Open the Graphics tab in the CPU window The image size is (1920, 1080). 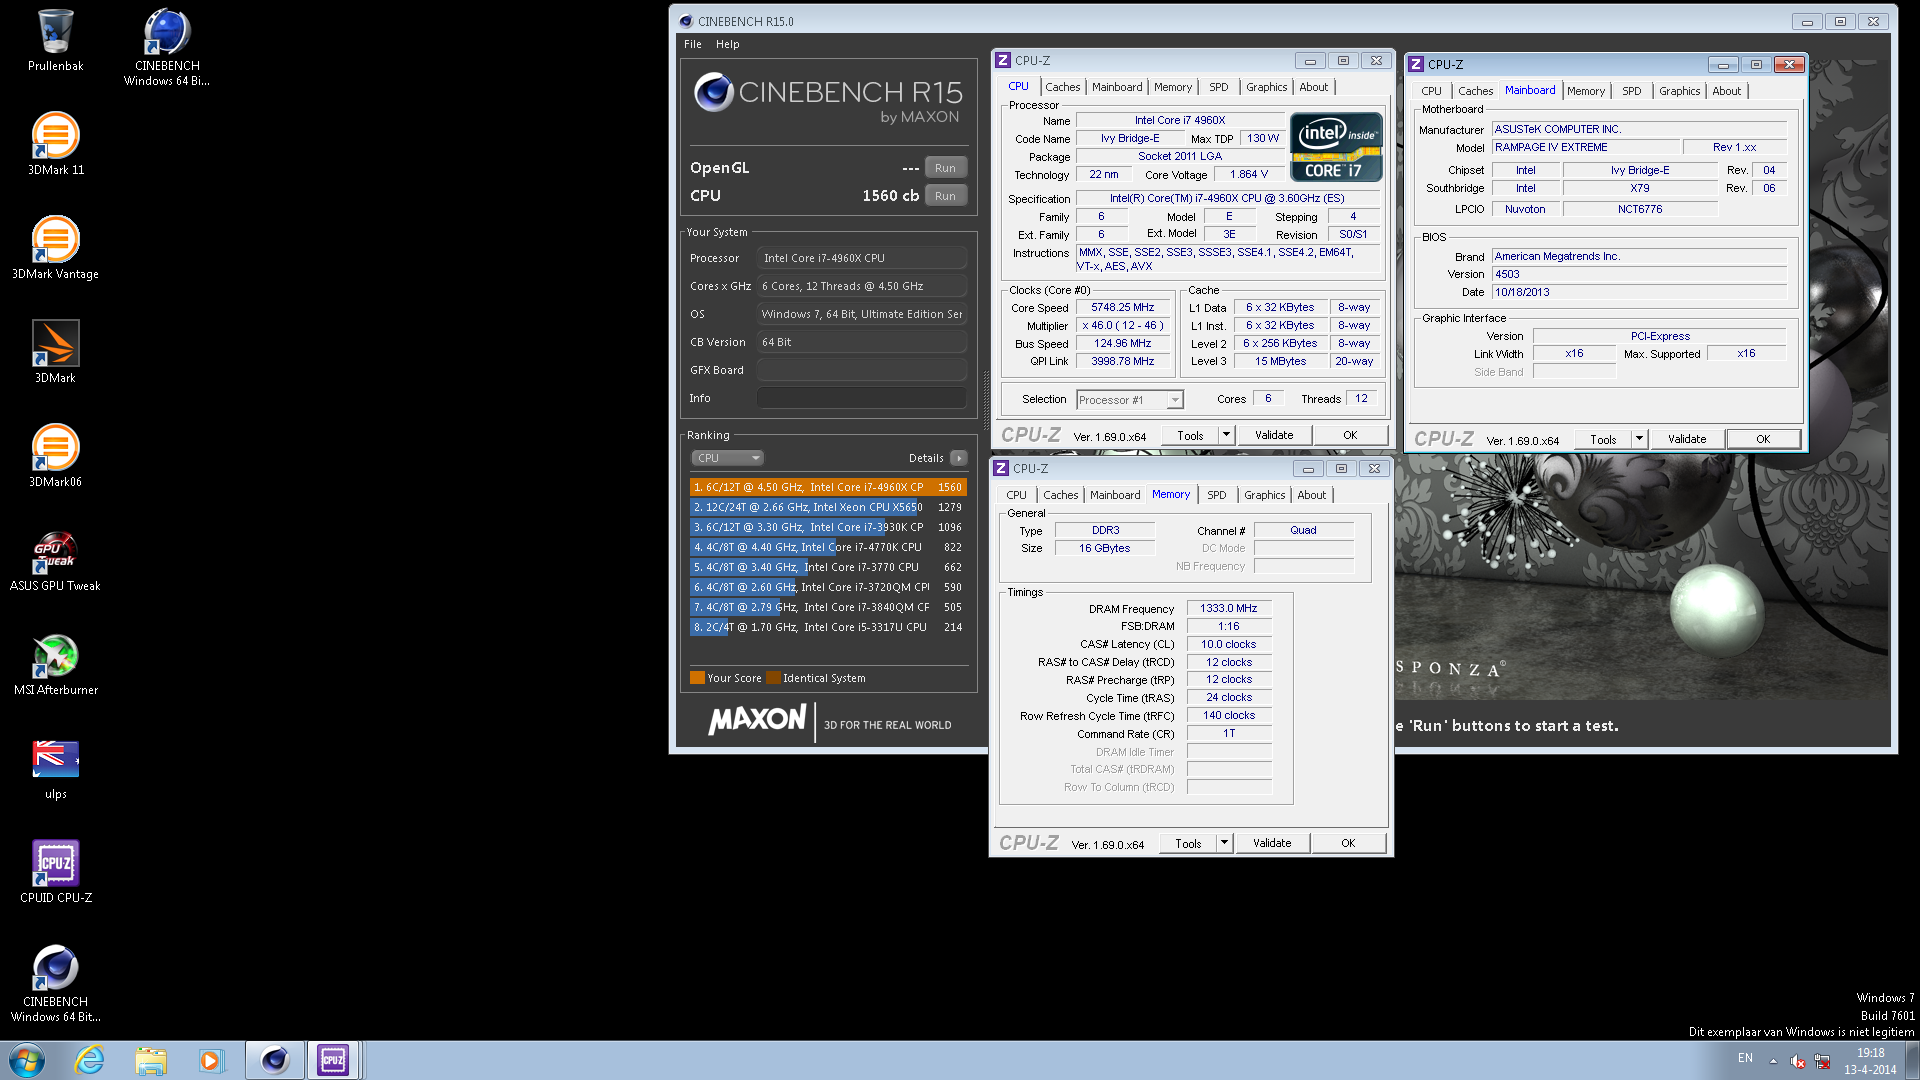(x=1266, y=87)
